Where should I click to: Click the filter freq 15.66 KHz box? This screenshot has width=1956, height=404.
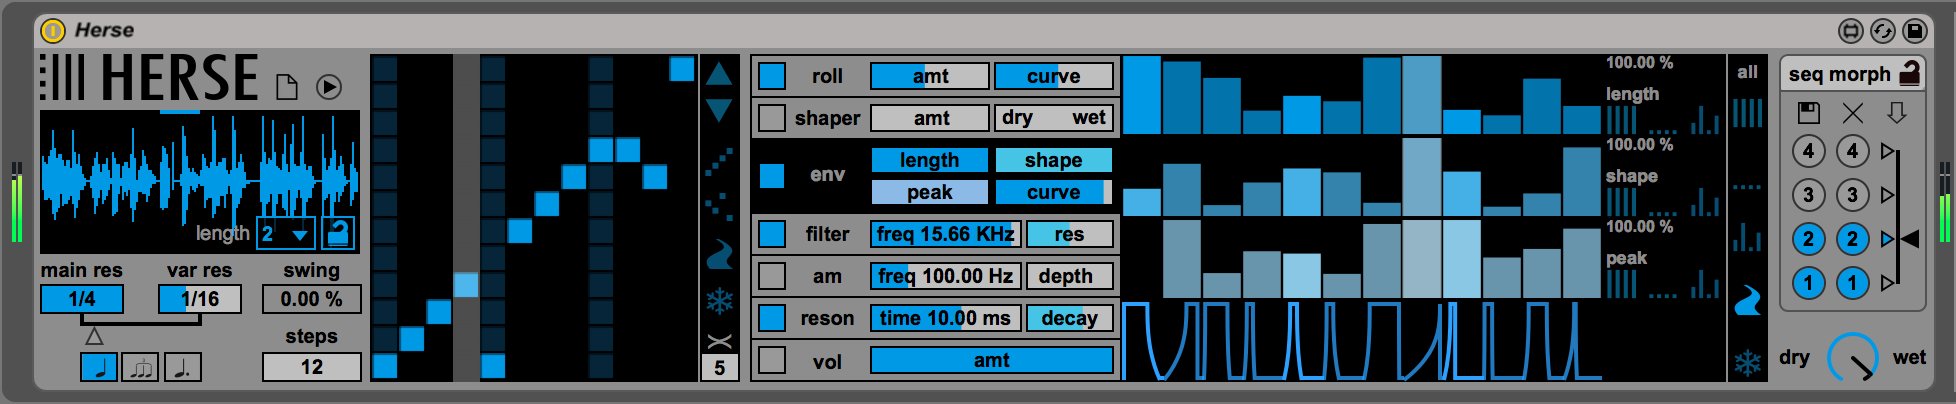(x=946, y=234)
